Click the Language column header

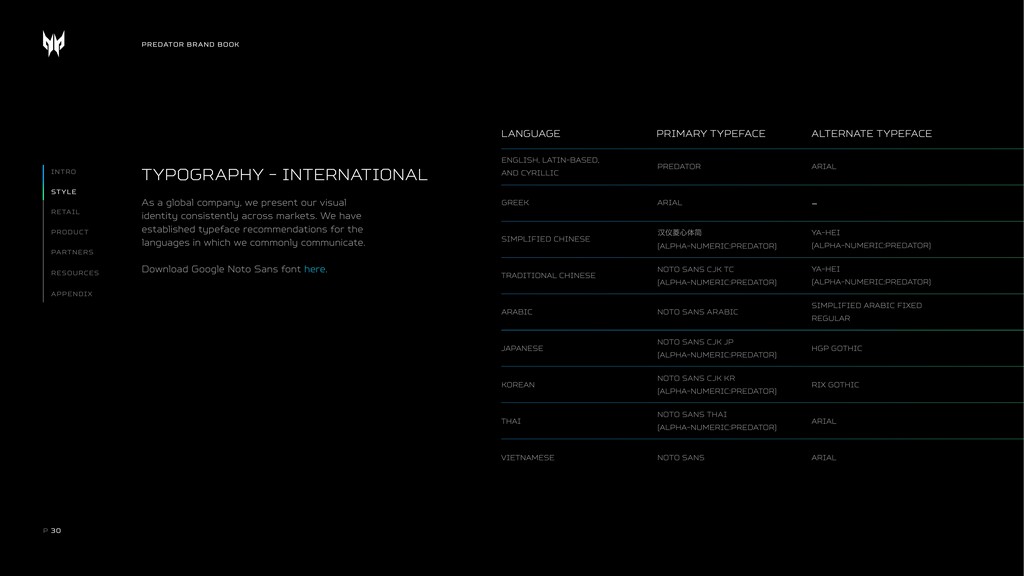pyautogui.click(x=530, y=134)
